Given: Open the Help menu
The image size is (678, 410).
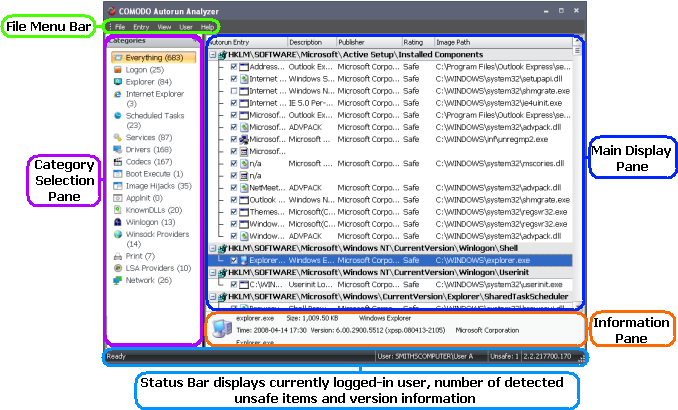Looking at the screenshot, I should pyautogui.click(x=207, y=27).
